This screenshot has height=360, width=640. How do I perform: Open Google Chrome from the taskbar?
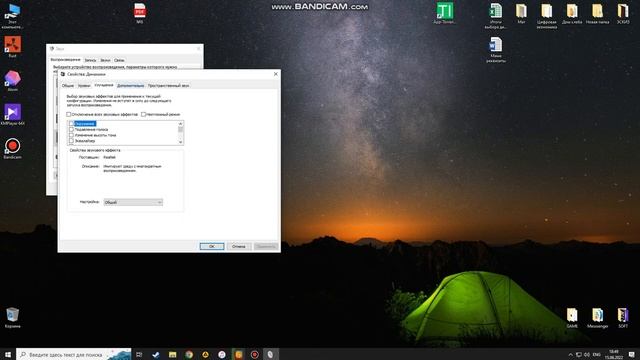tap(189, 354)
